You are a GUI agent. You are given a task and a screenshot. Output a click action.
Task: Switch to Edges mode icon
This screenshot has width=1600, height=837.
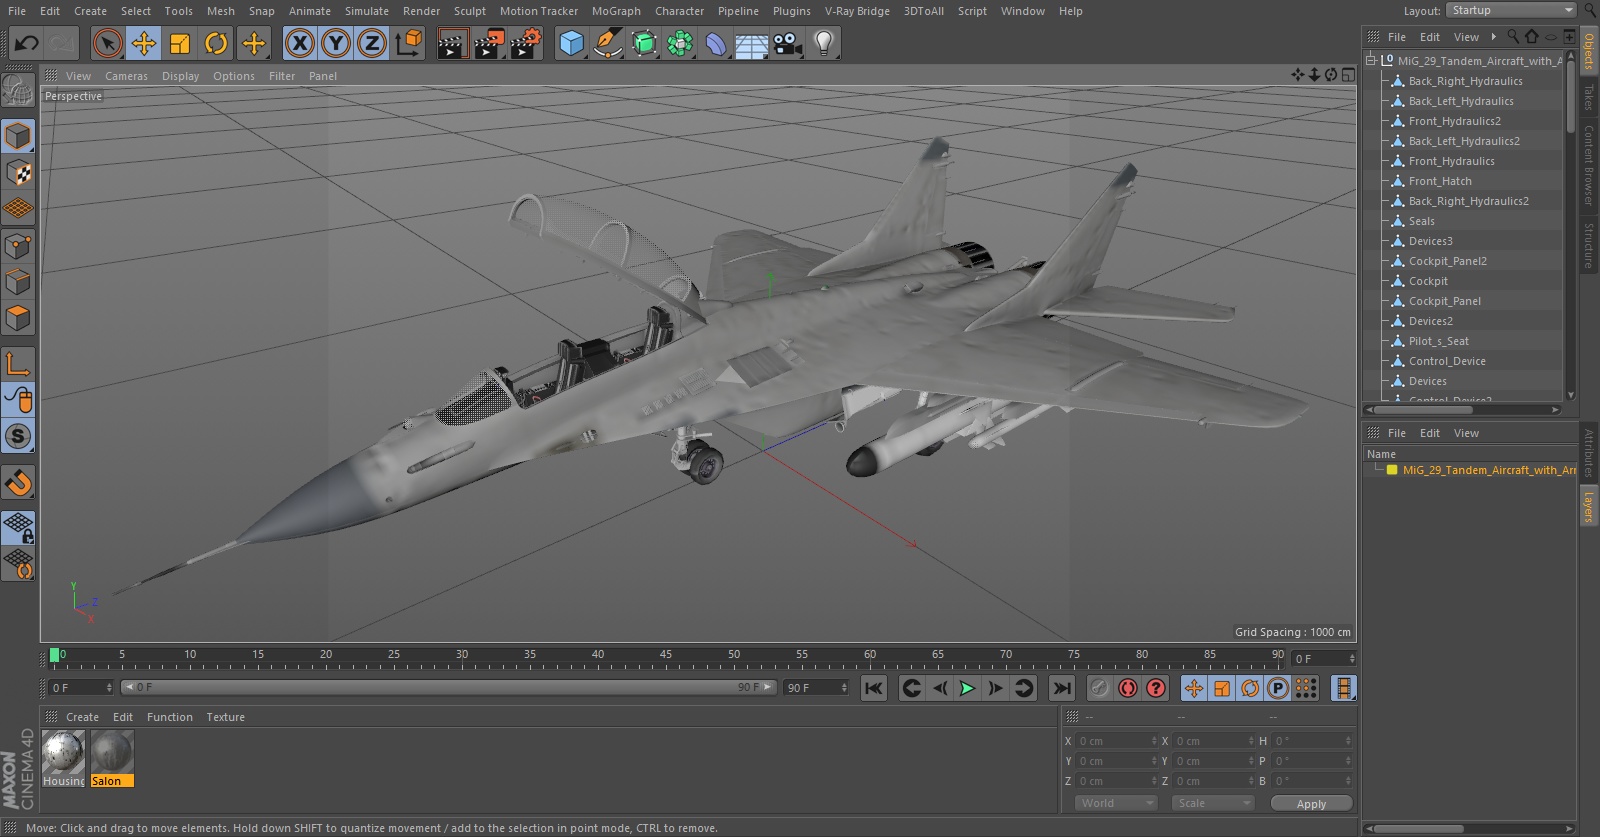(18, 282)
